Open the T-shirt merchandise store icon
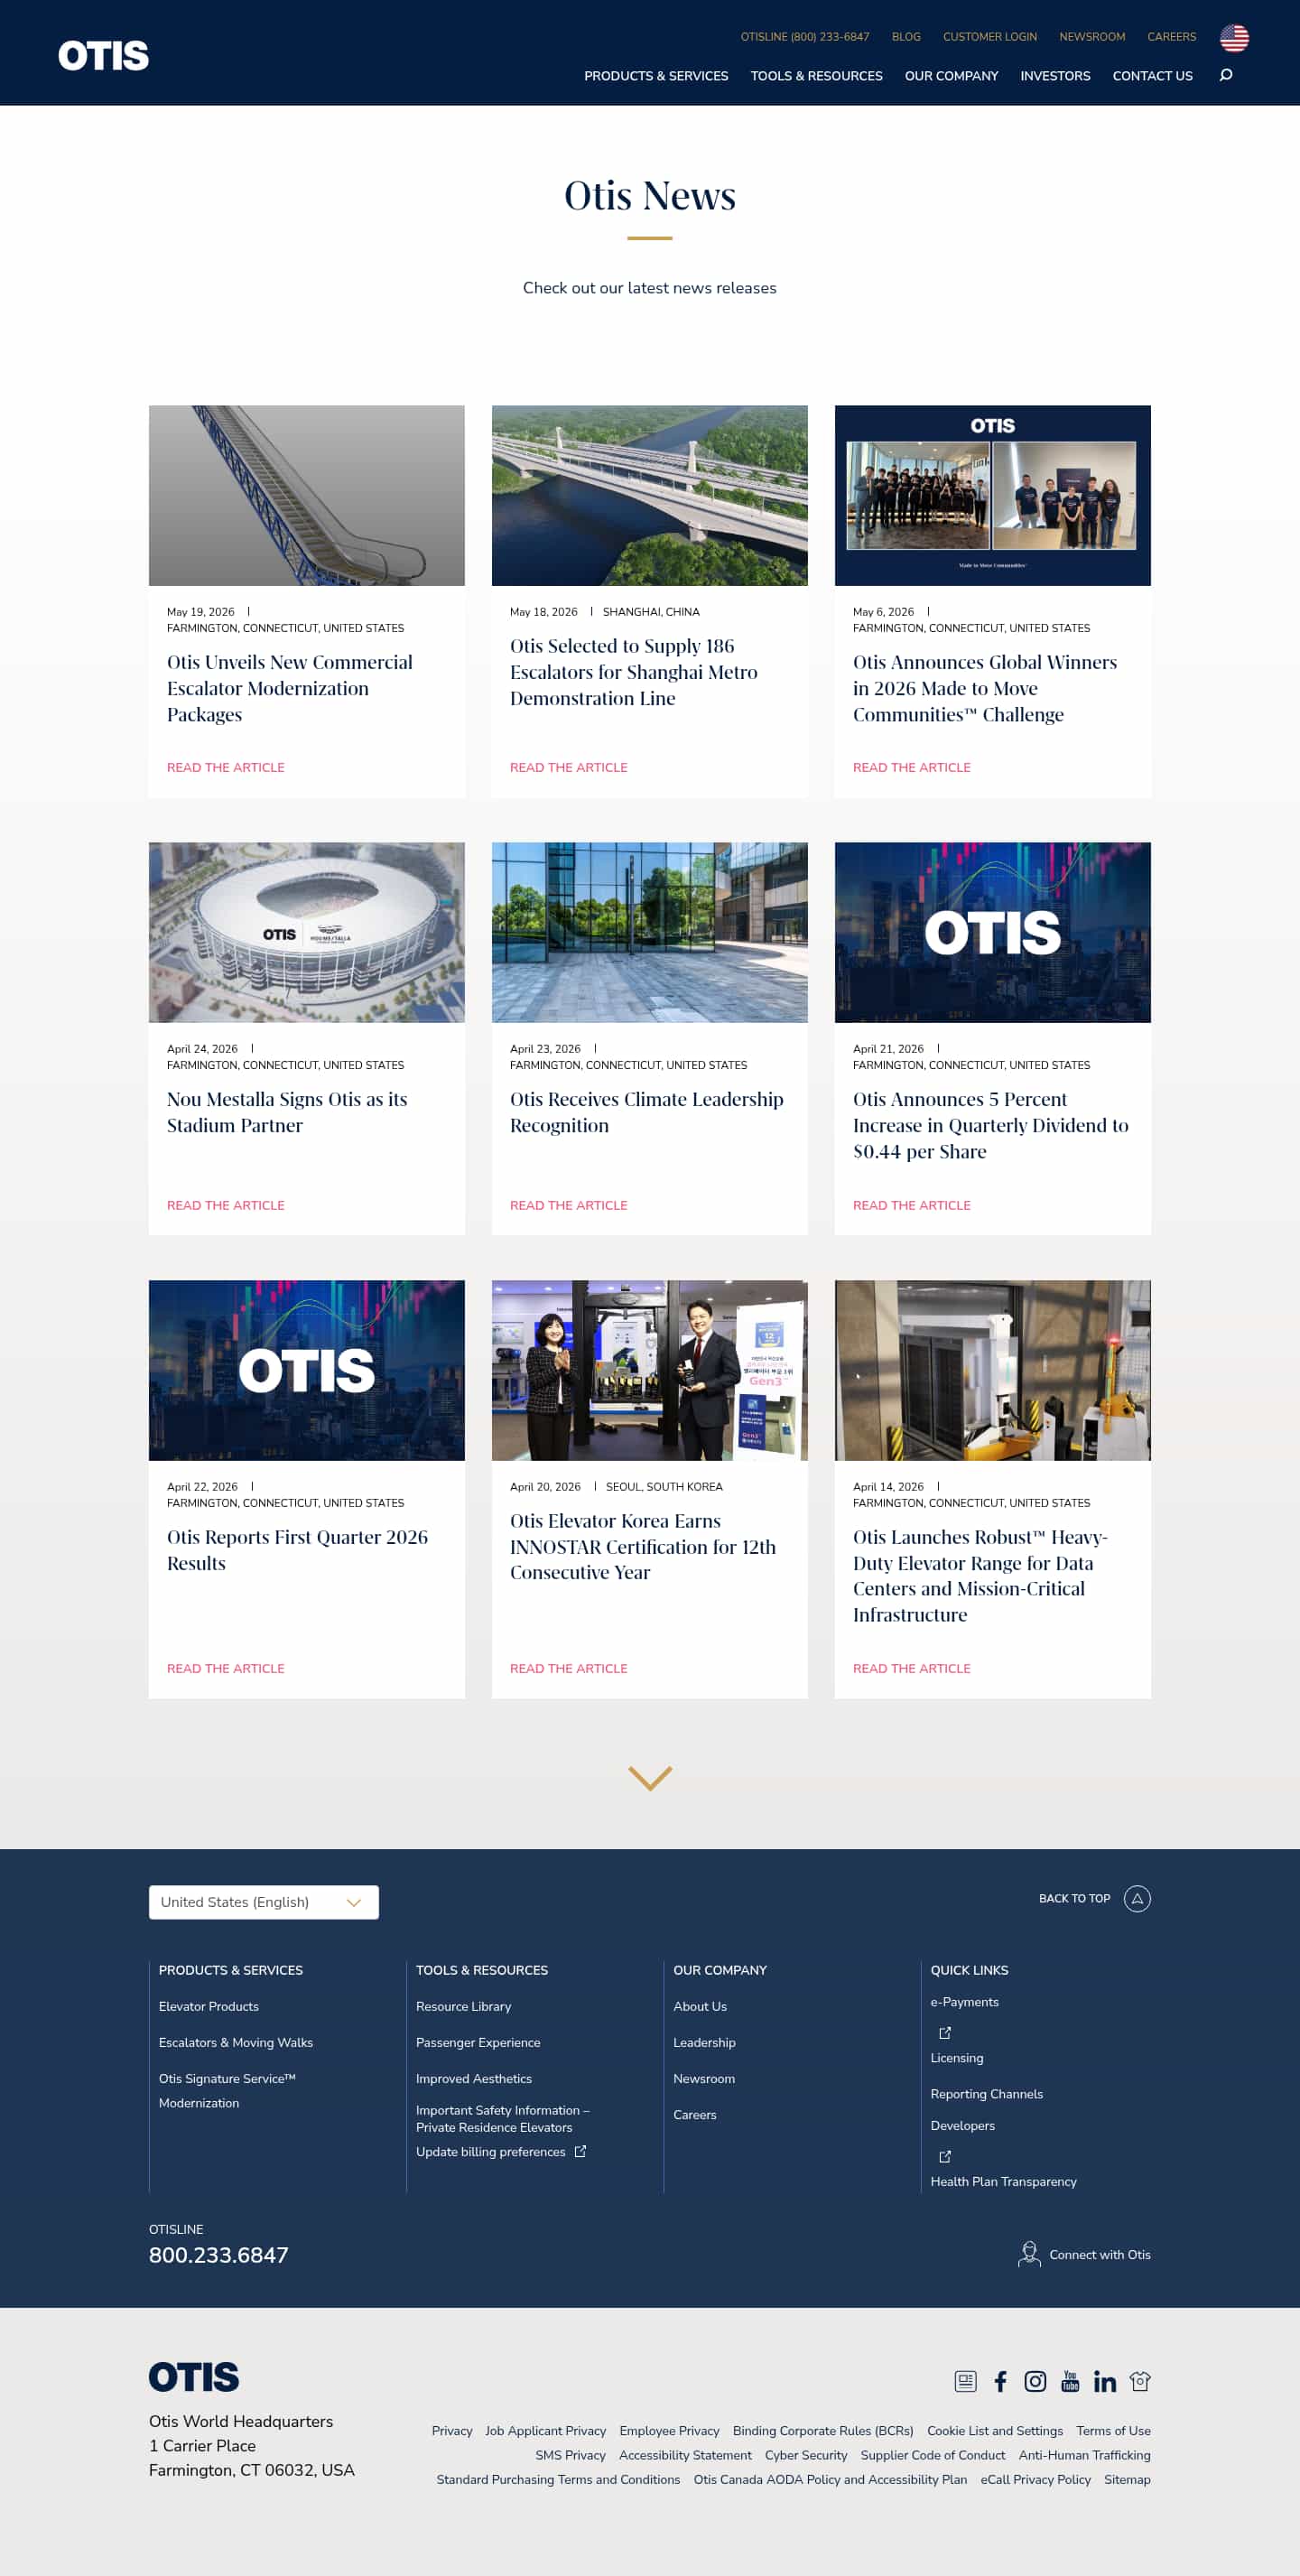 coord(1140,2381)
